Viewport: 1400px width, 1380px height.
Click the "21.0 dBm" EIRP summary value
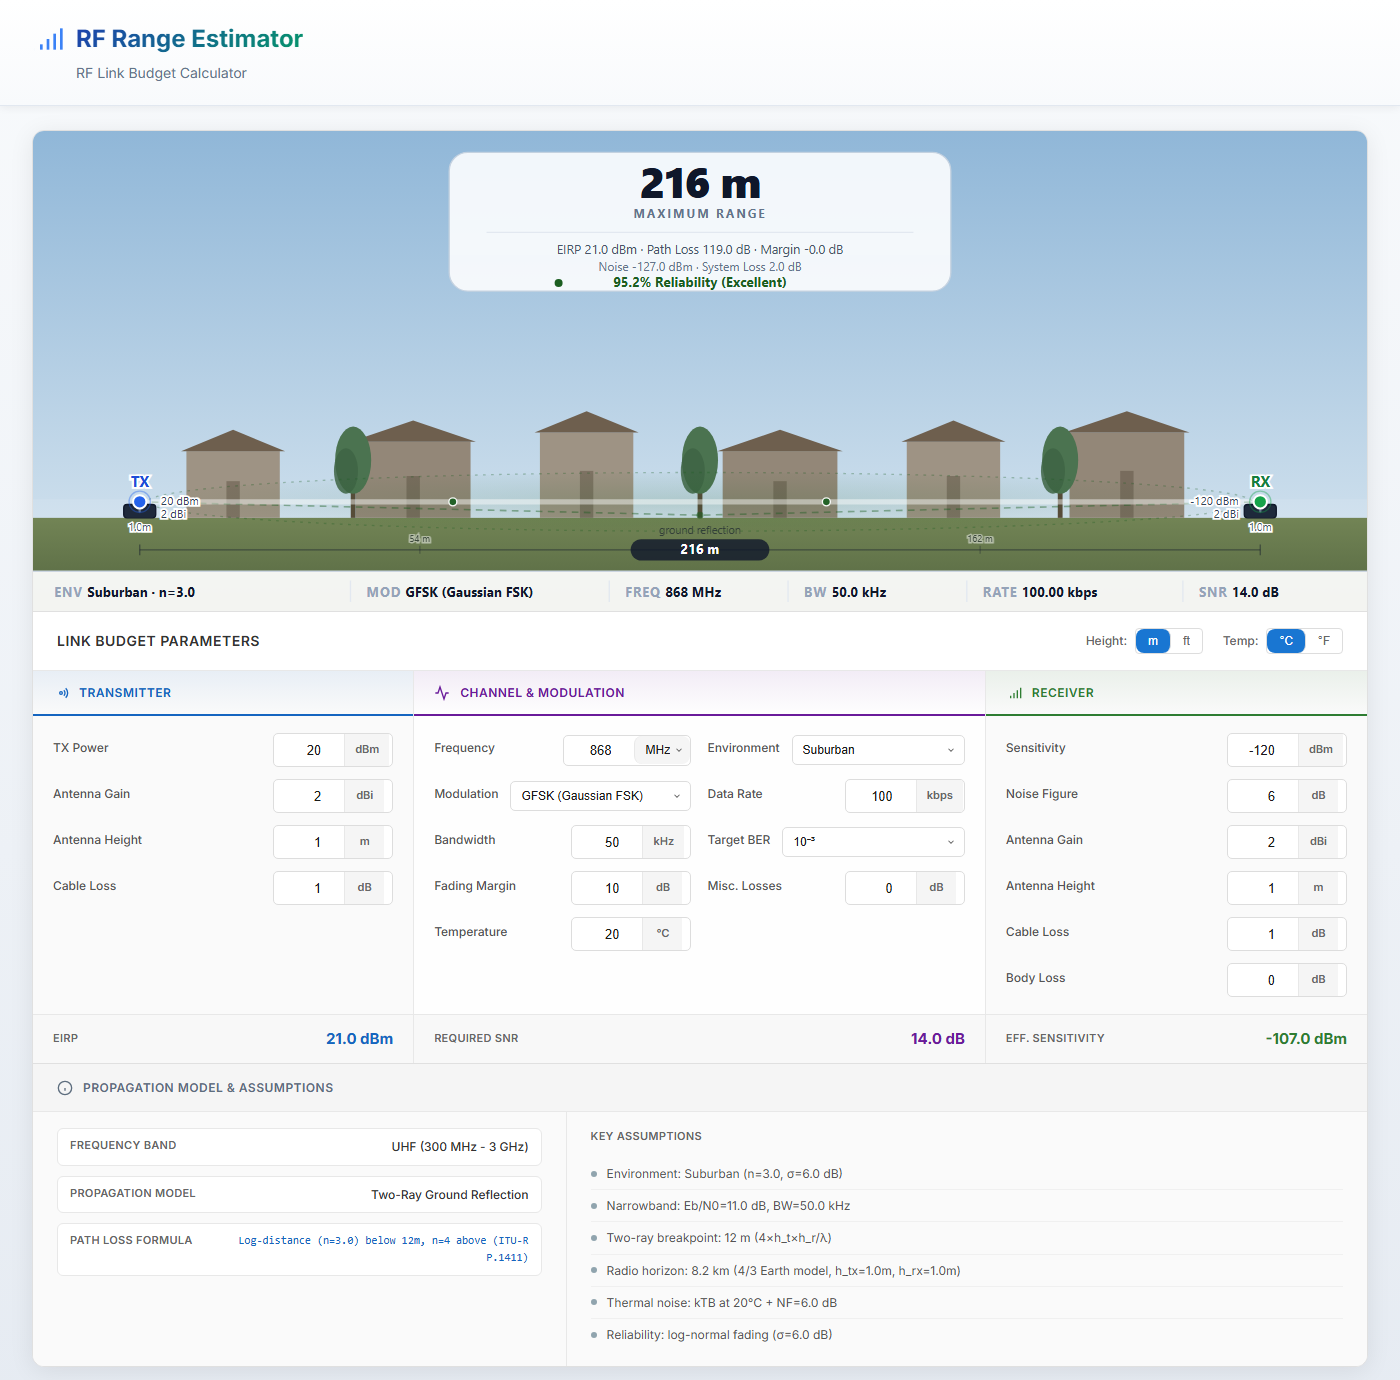(360, 1039)
